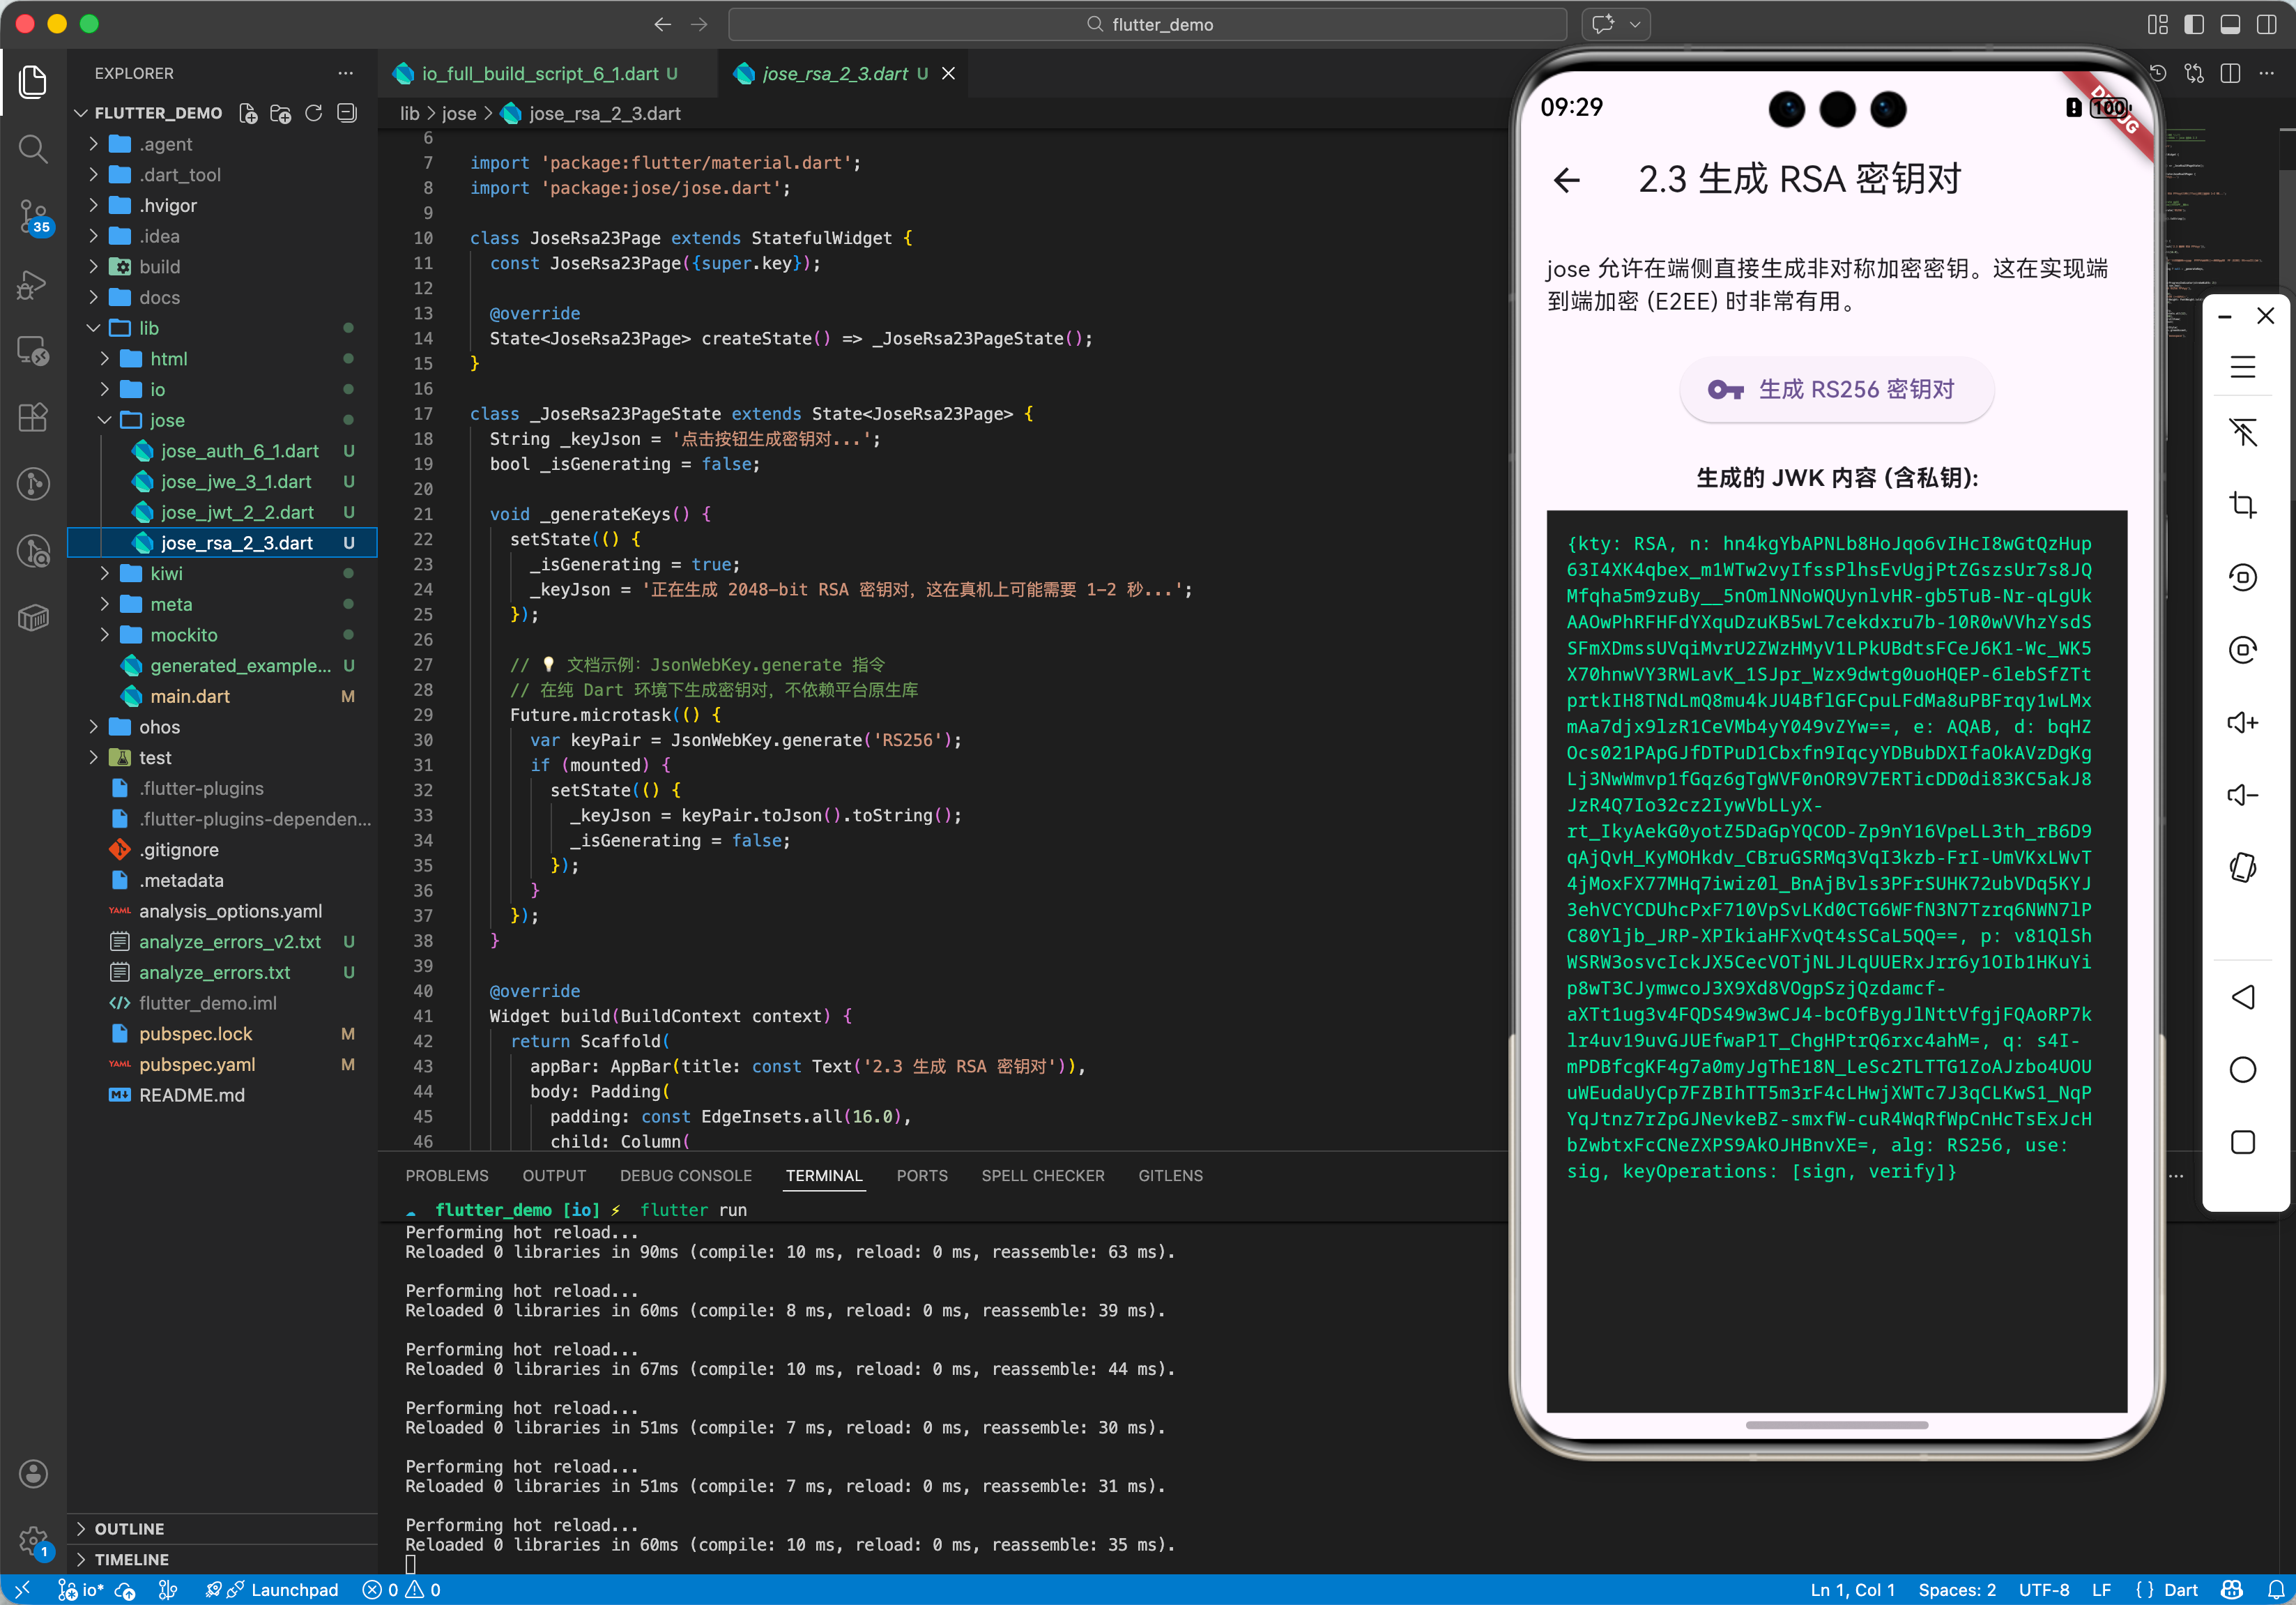Click the flutter_demo command center search field

point(1147,24)
